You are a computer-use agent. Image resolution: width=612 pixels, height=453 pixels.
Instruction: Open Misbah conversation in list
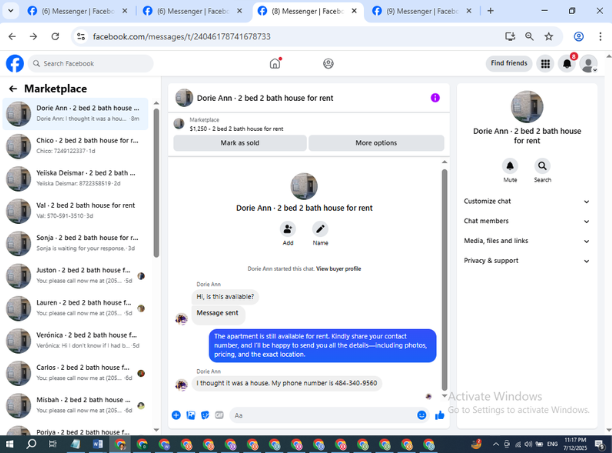point(75,405)
